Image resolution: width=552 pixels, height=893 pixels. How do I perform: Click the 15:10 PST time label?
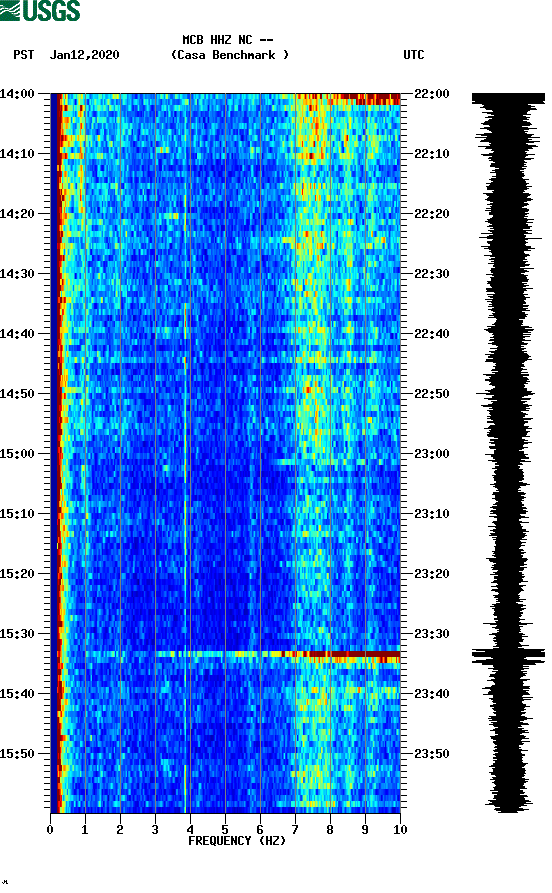tap(17, 514)
